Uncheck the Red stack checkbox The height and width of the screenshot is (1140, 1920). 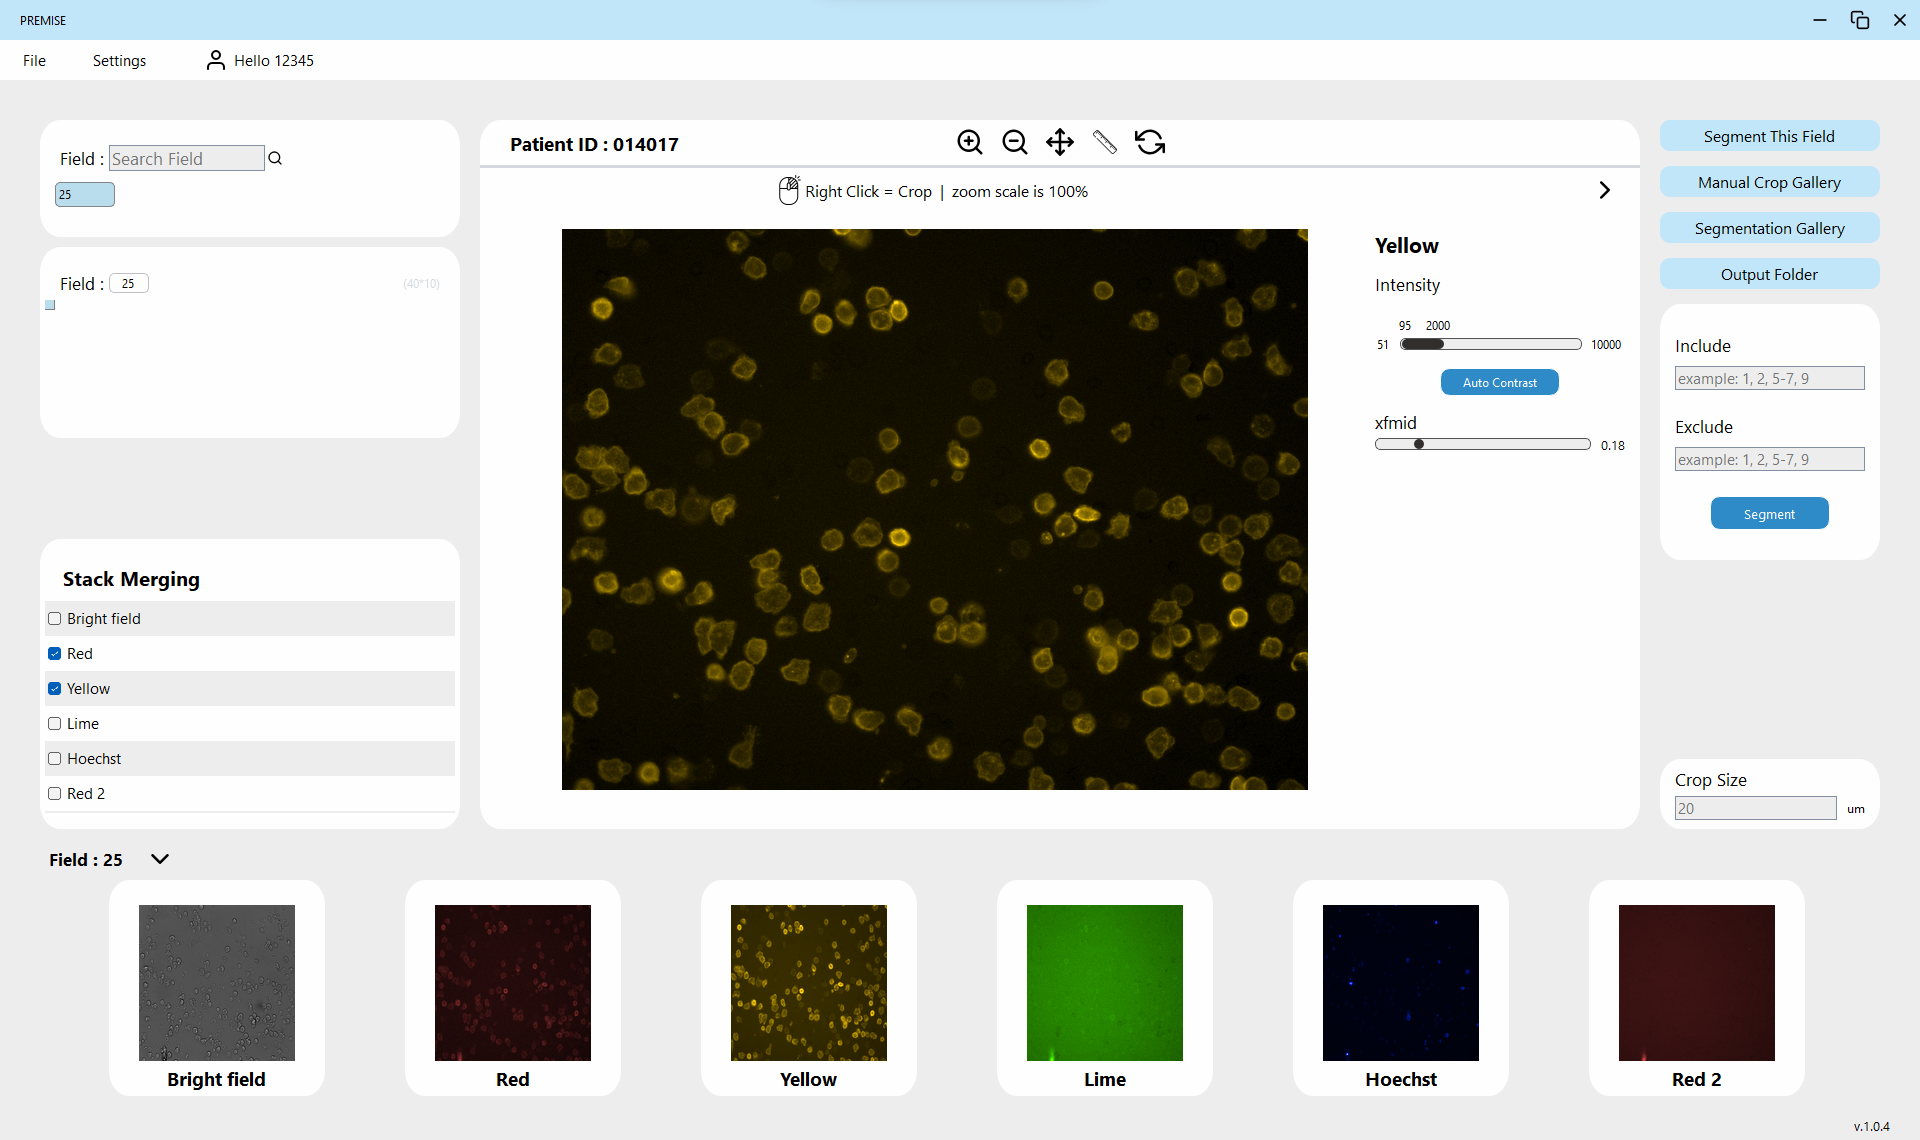[x=55, y=654]
